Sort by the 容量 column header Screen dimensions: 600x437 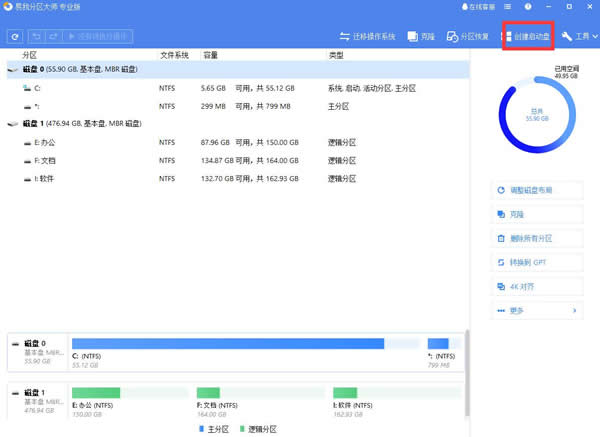pos(210,55)
